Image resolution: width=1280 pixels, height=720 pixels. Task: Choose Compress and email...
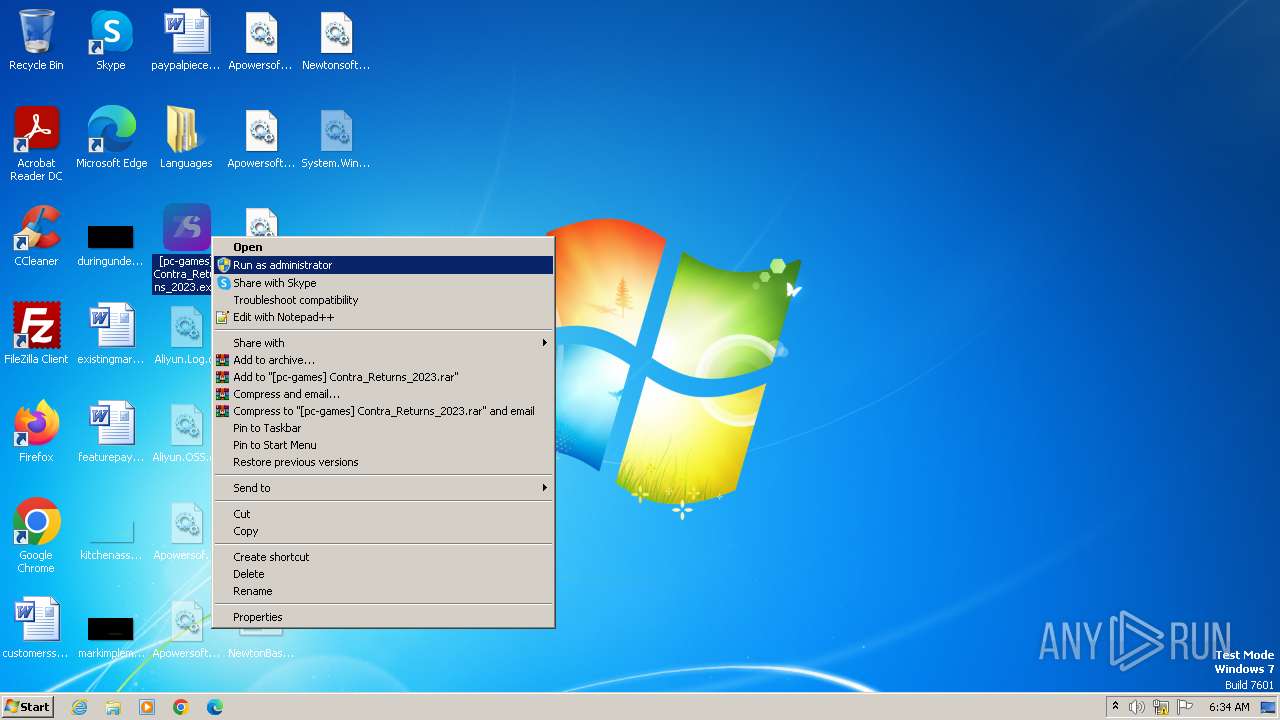tap(383, 394)
